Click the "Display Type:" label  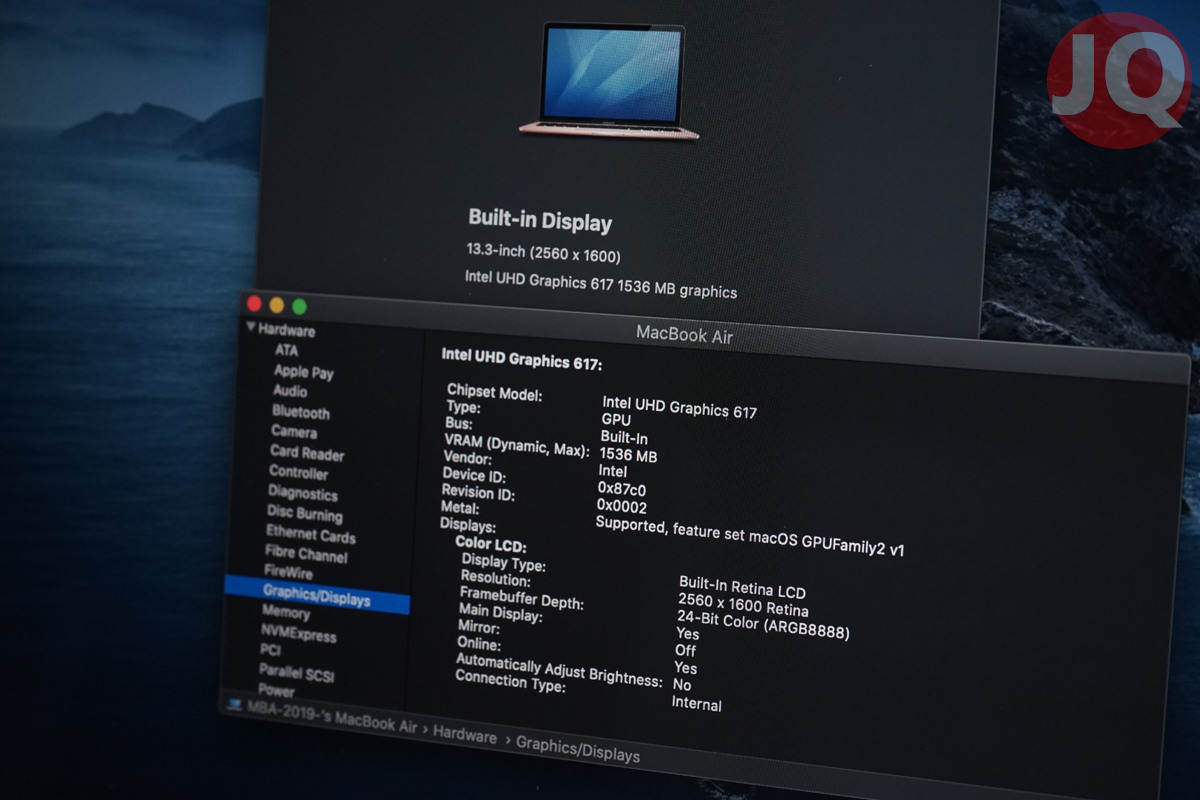[x=503, y=565]
